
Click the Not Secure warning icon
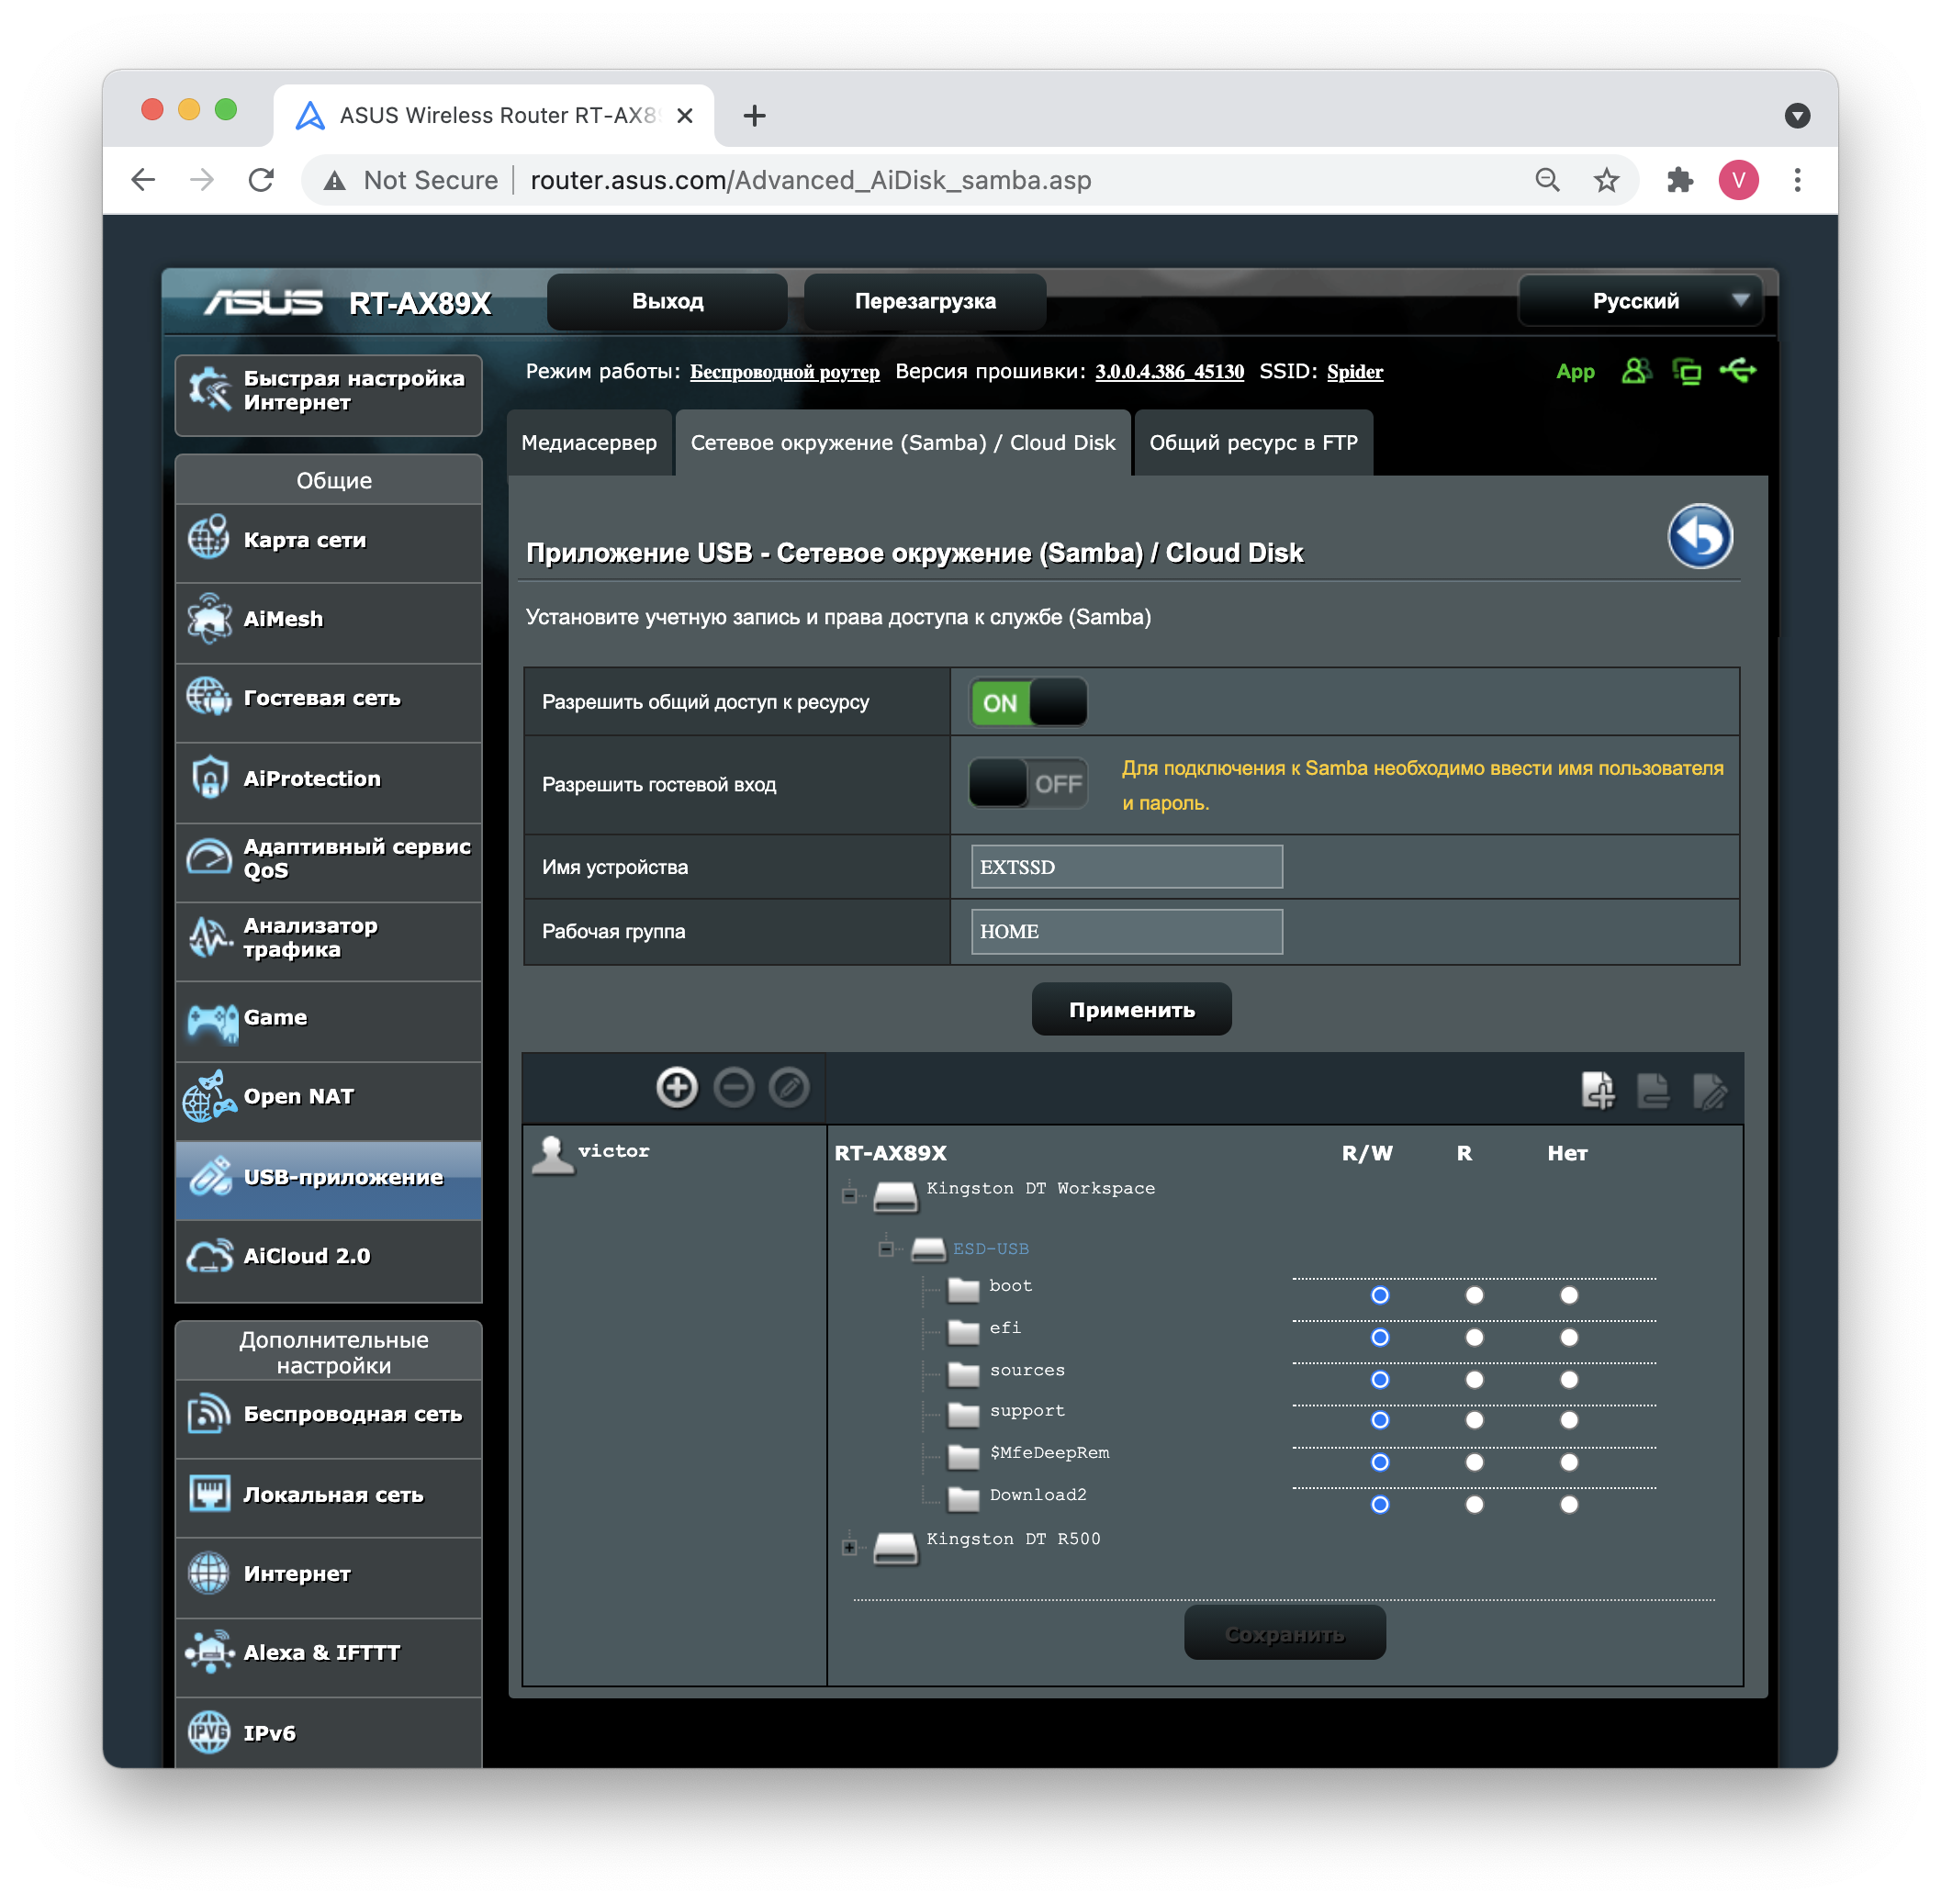(335, 181)
